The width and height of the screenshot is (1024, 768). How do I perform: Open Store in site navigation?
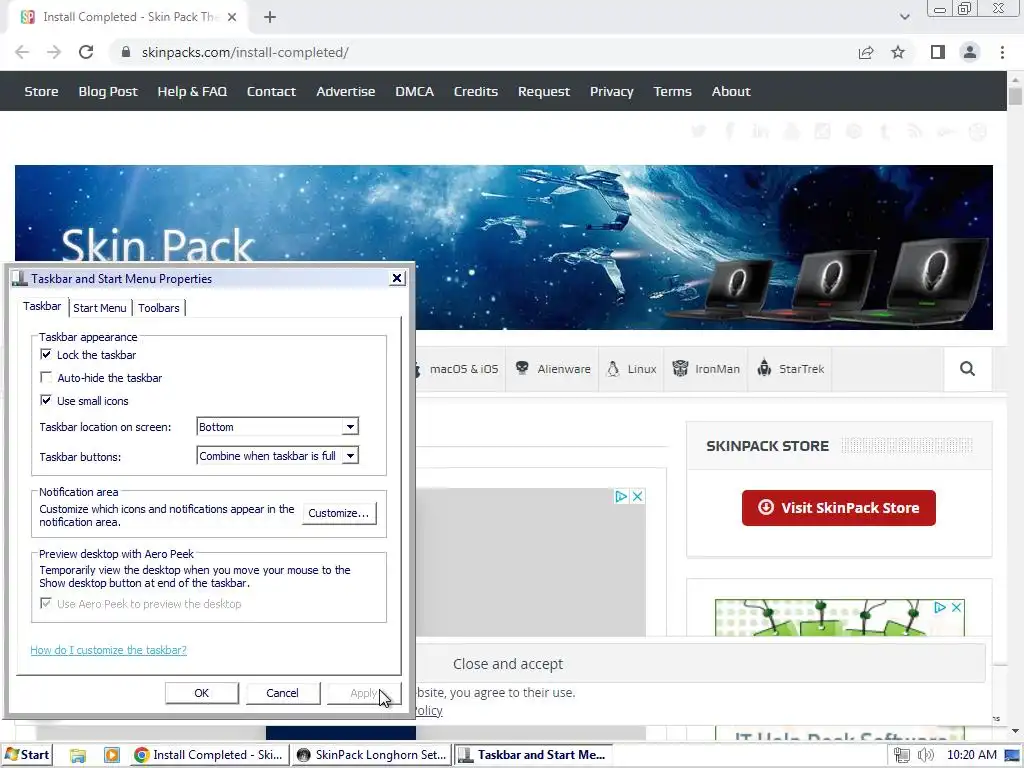[41, 91]
